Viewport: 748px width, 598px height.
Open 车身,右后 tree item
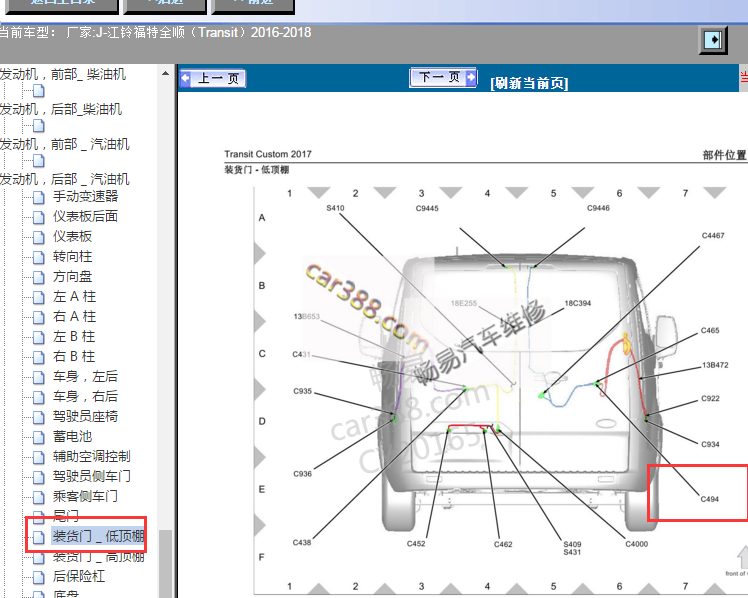(85, 397)
